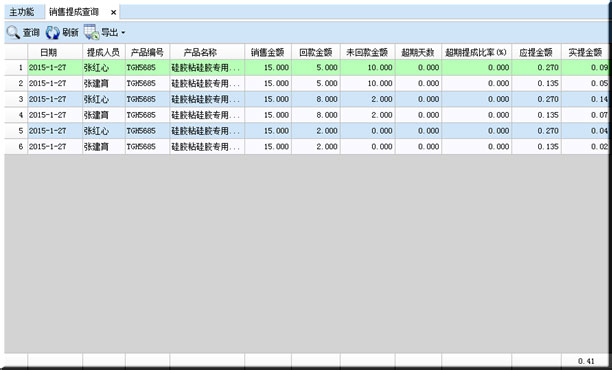Image resolution: width=612 pixels, height=370 pixels.
Task: Click the 刷新 refresh arrows icon
Action: click(52, 33)
